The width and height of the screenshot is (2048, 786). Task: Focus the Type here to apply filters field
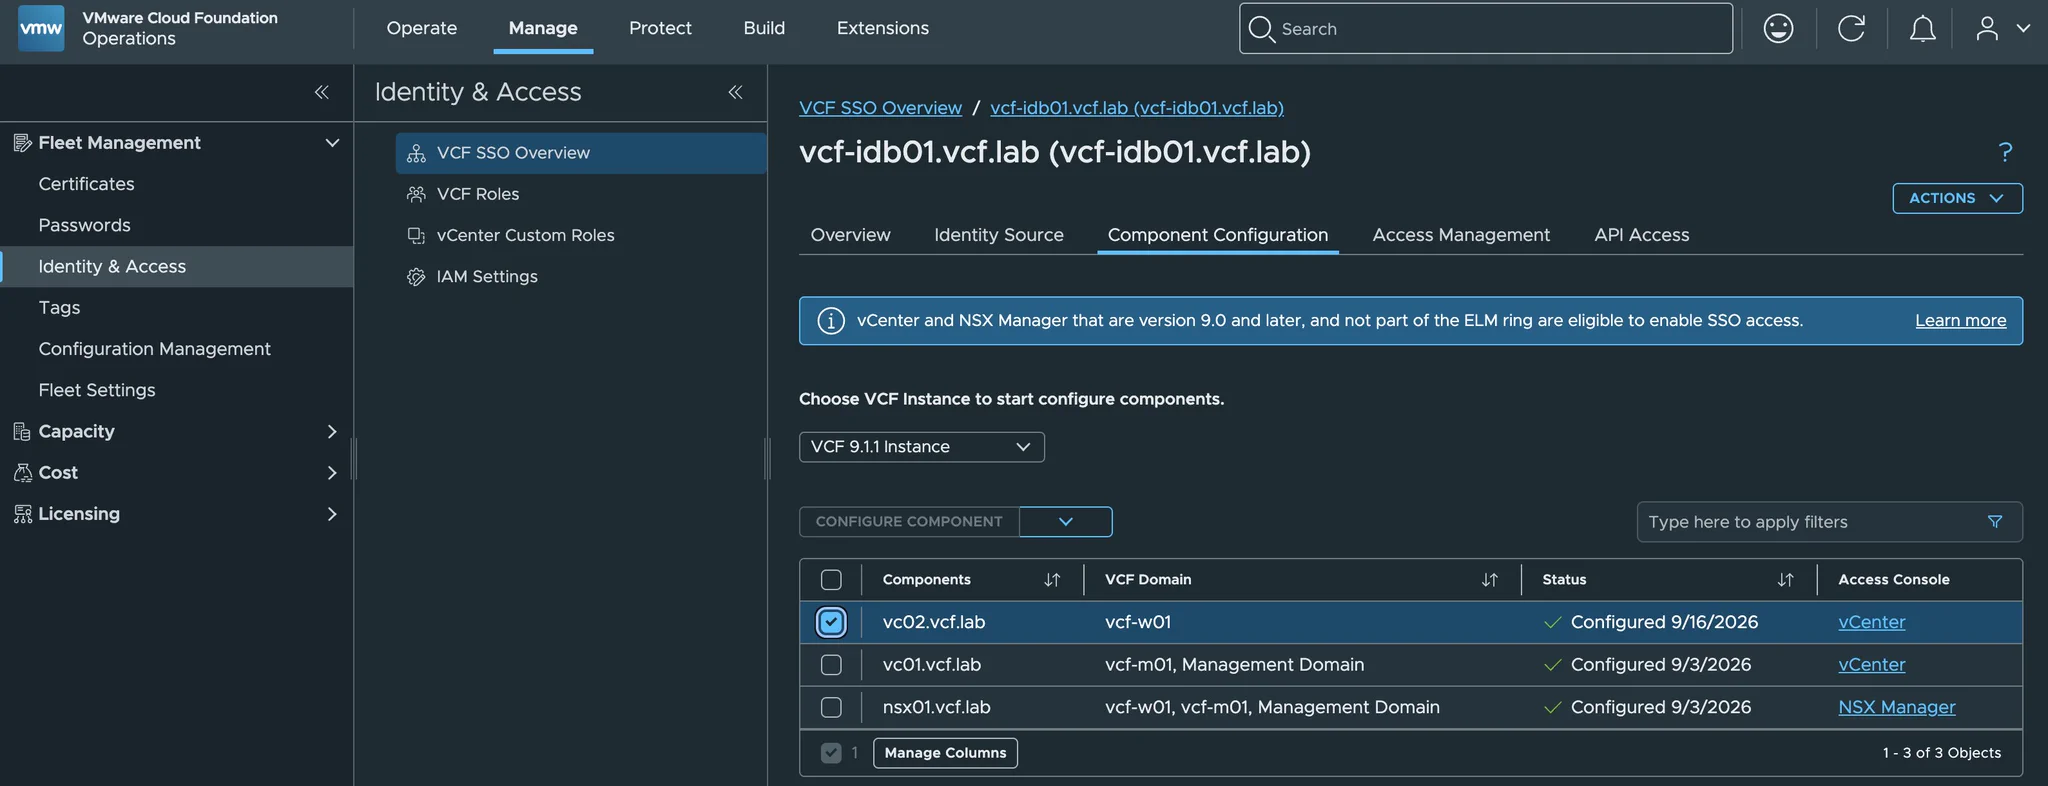pos(1830,522)
